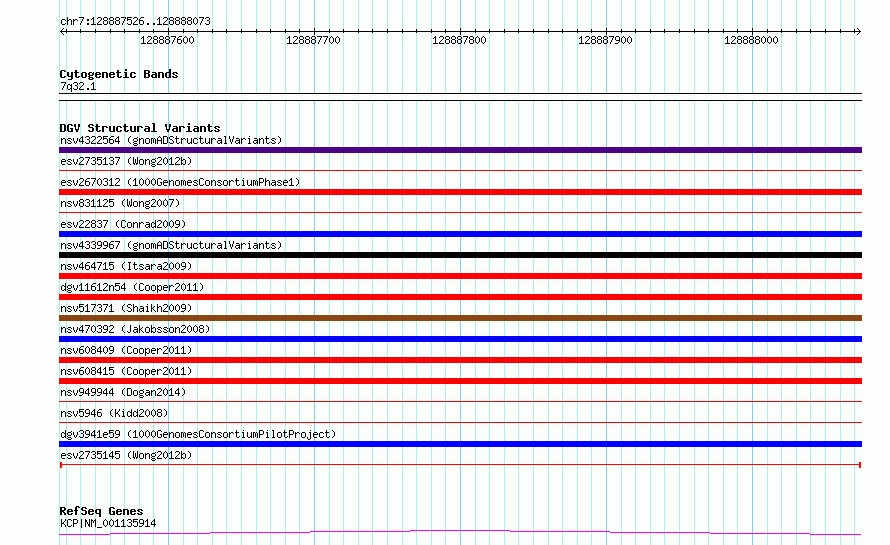Select variant dgv3941e59 (1000GenomesConsortiumPilotProject) label
The width and height of the screenshot is (890, 545).
pyautogui.click(x=198, y=434)
